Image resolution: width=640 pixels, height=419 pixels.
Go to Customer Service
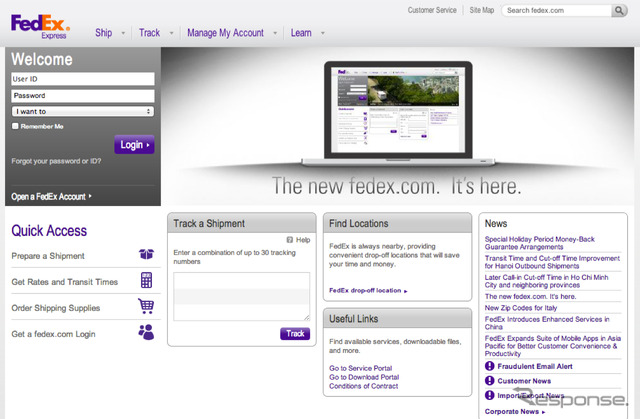pos(432,10)
